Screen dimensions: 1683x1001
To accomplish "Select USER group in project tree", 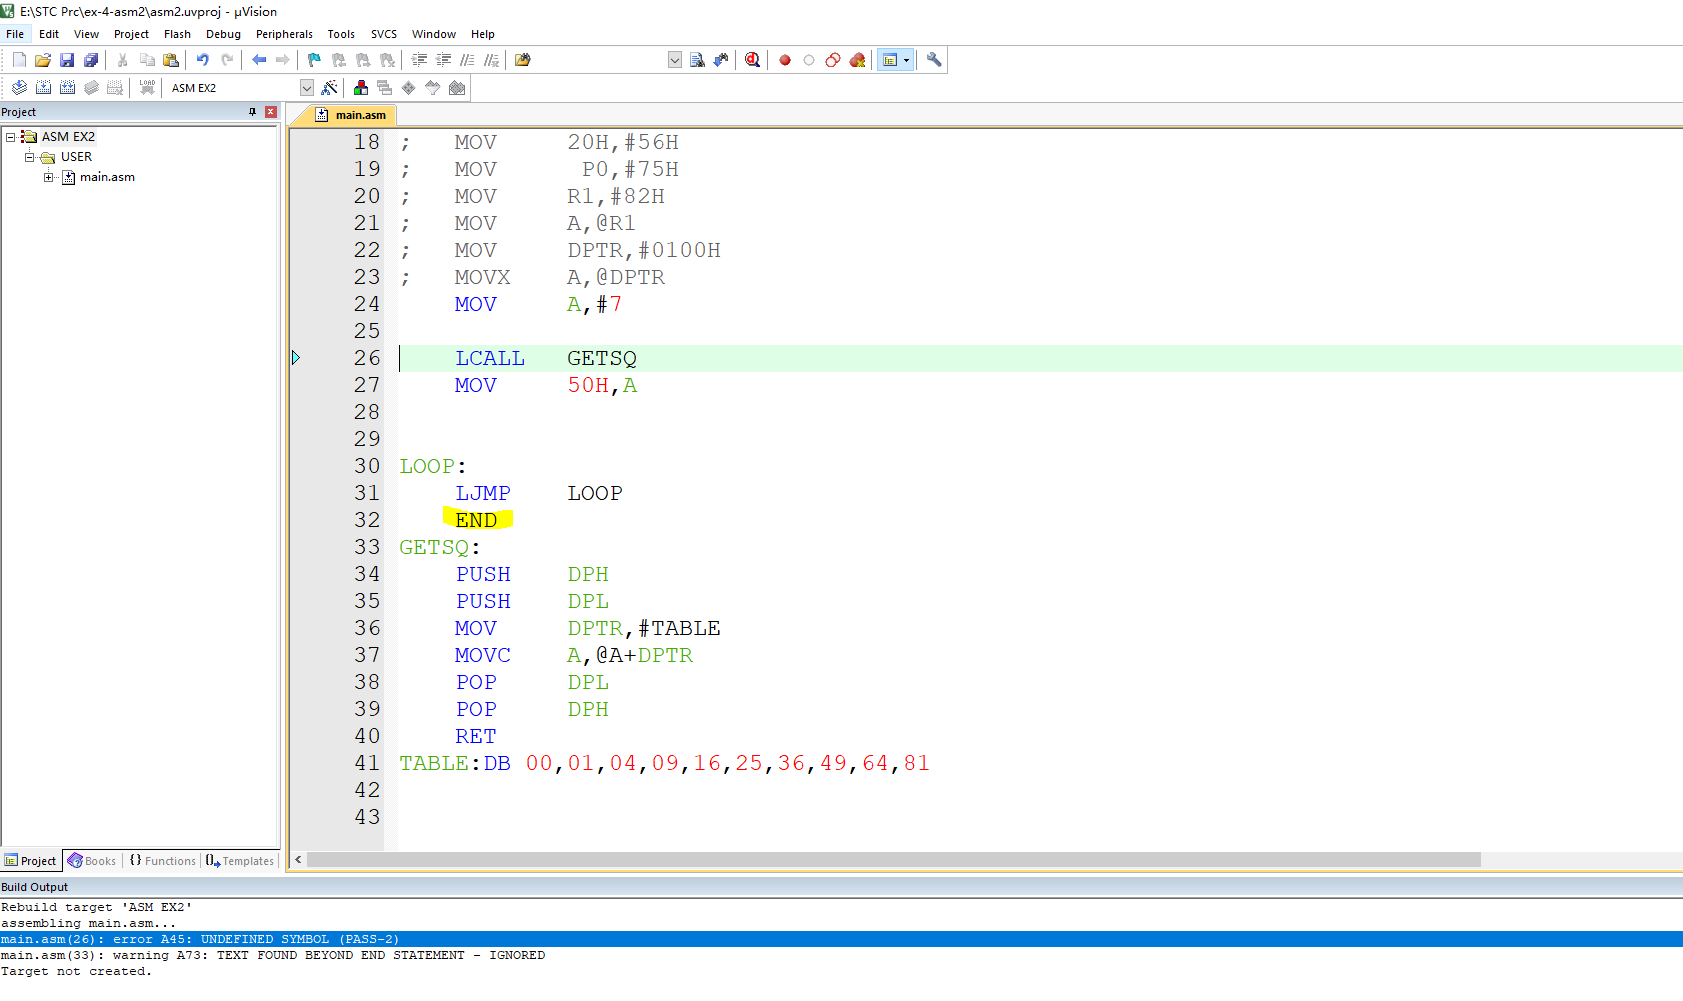I will pos(76,157).
